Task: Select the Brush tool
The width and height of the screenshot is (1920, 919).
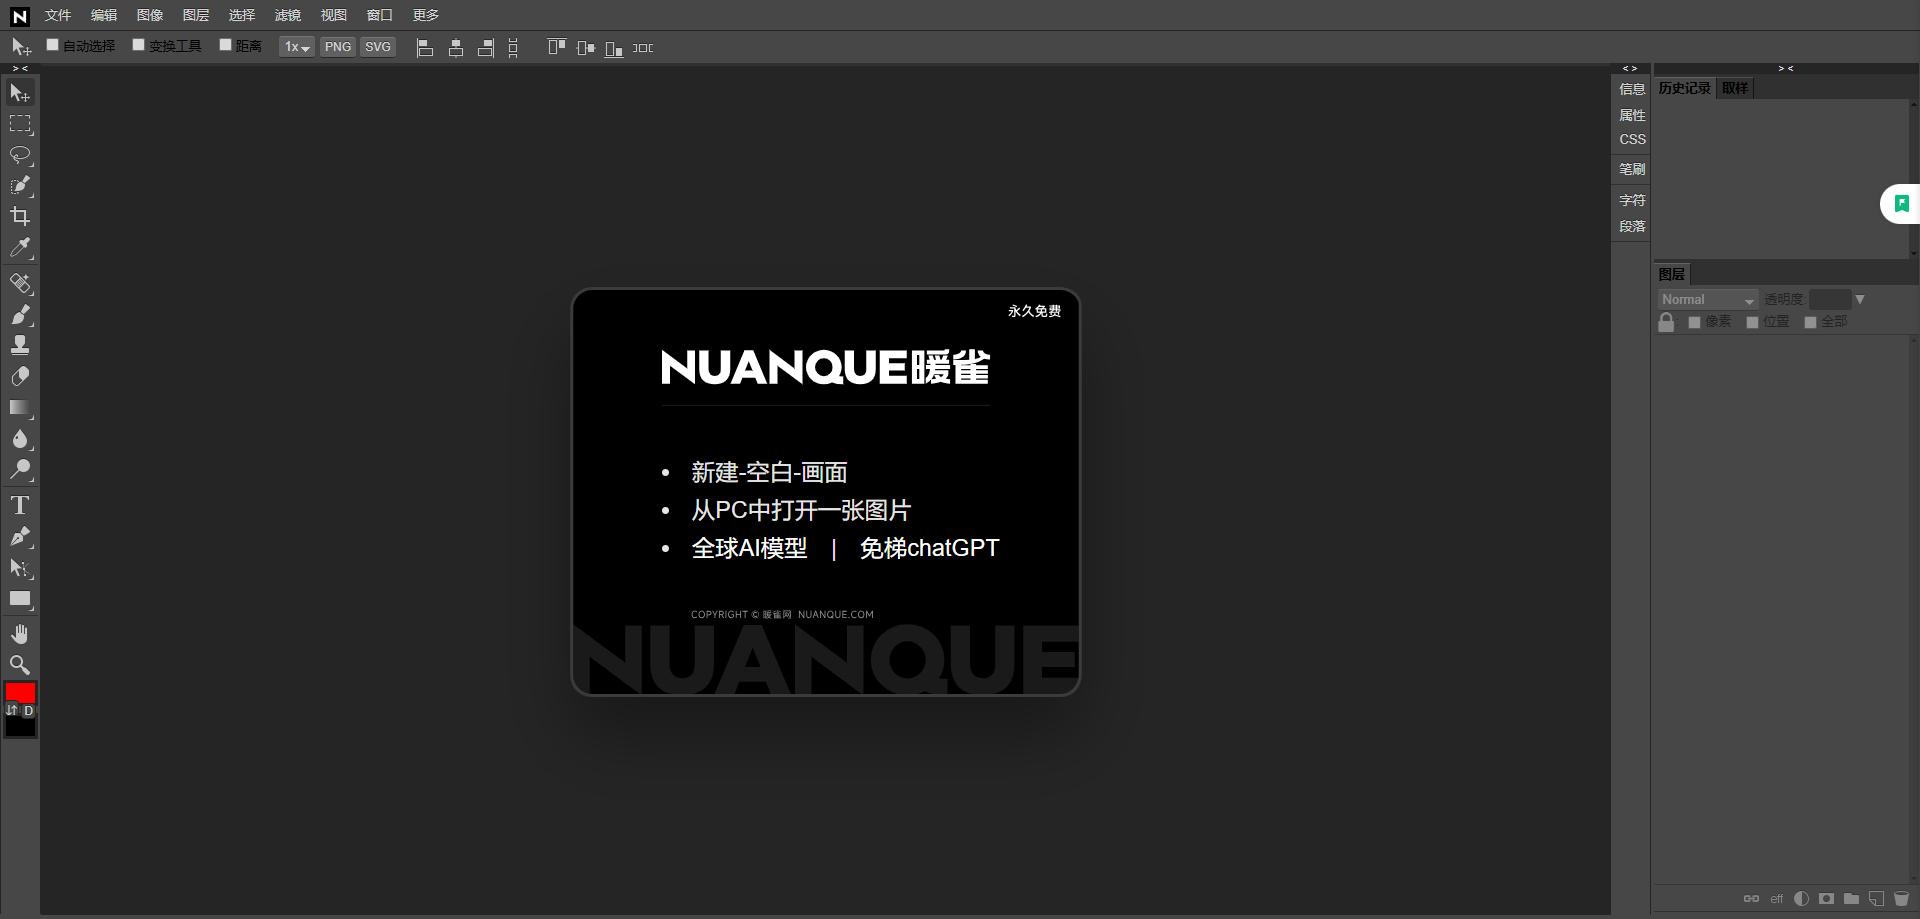Action: 20,315
